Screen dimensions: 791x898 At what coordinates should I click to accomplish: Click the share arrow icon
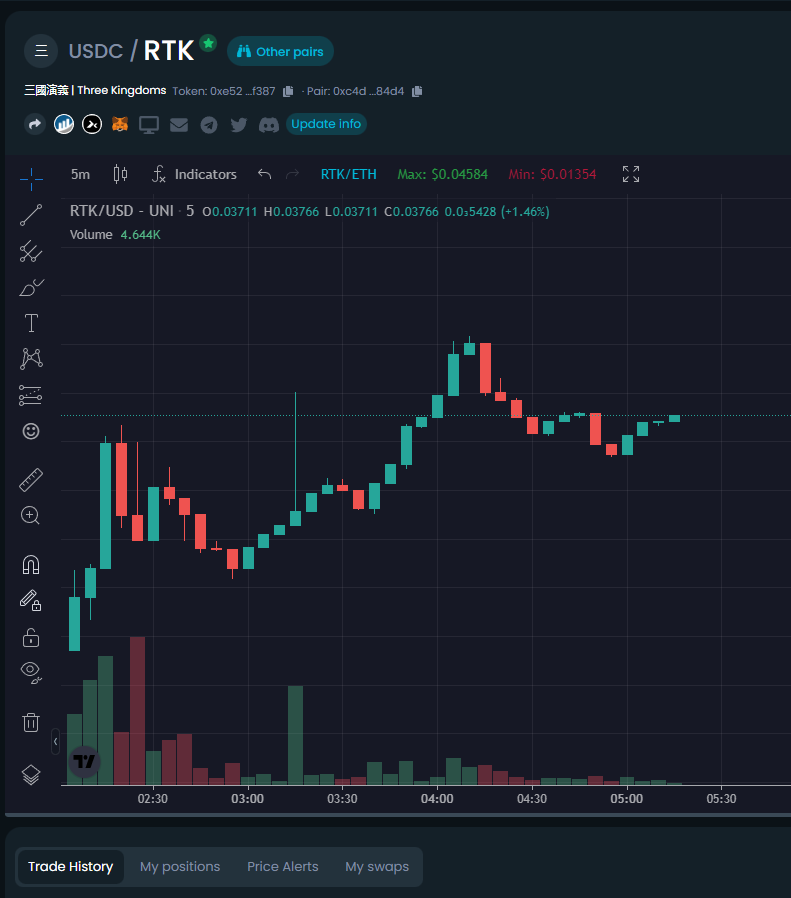[35, 124]
